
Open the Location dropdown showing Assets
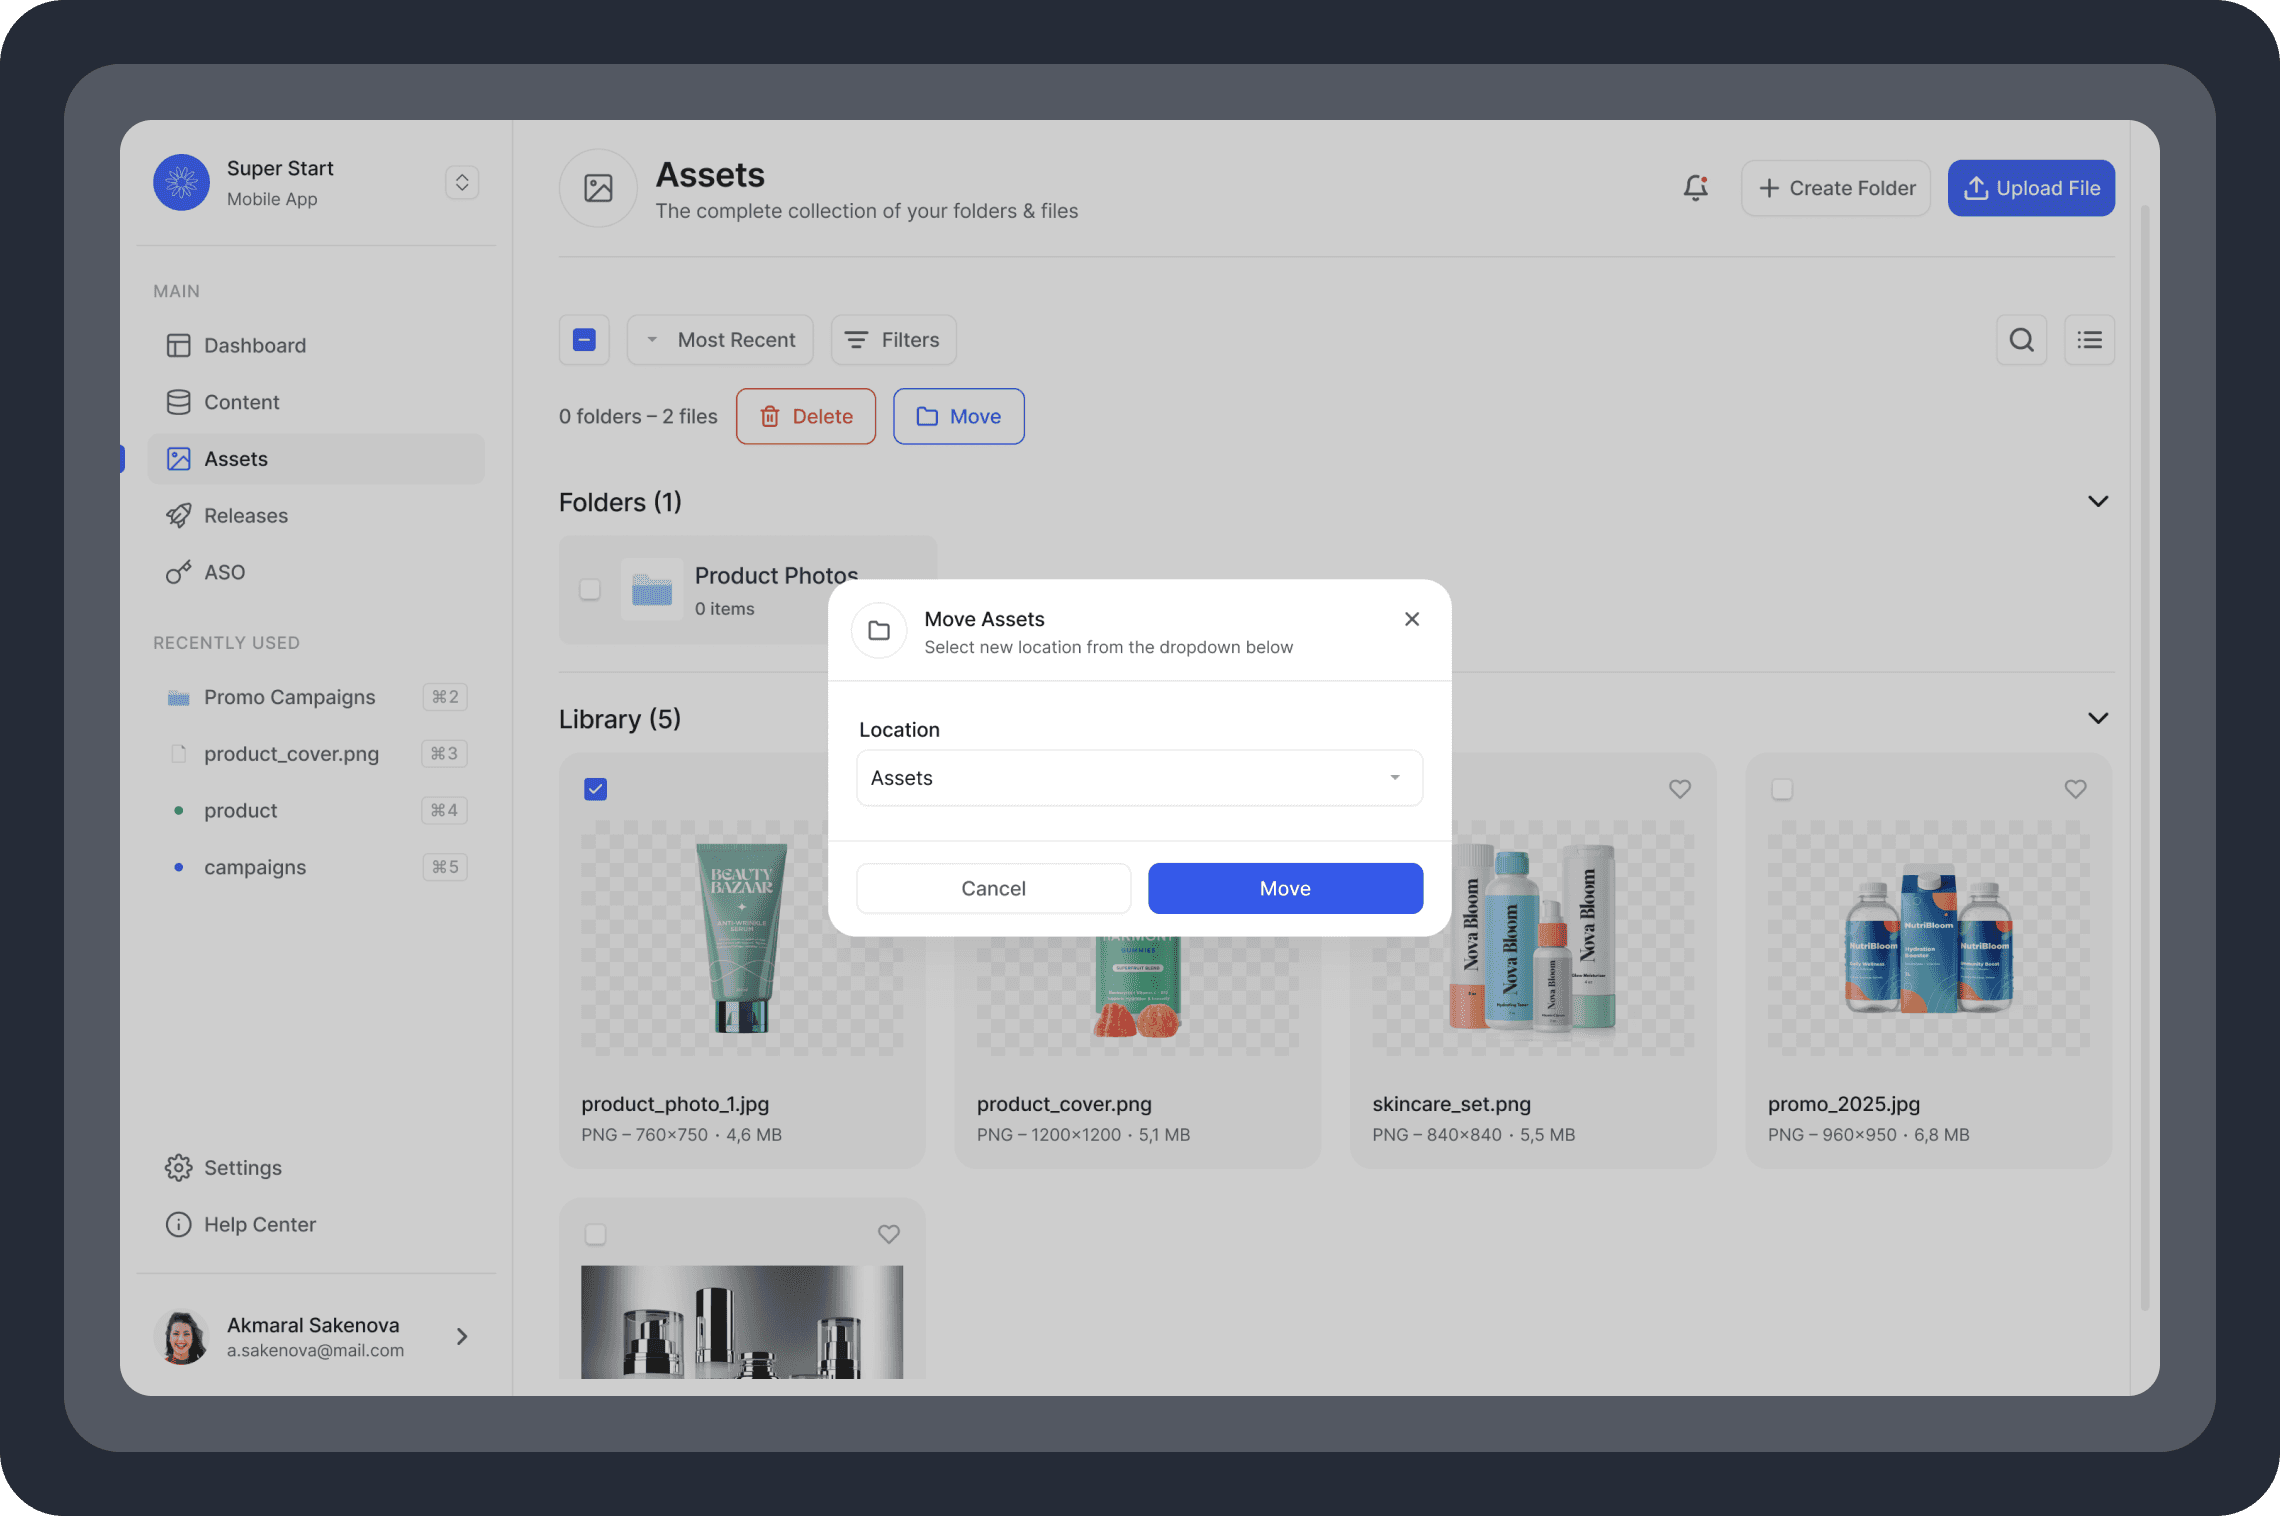click(x=1139, y=778)
